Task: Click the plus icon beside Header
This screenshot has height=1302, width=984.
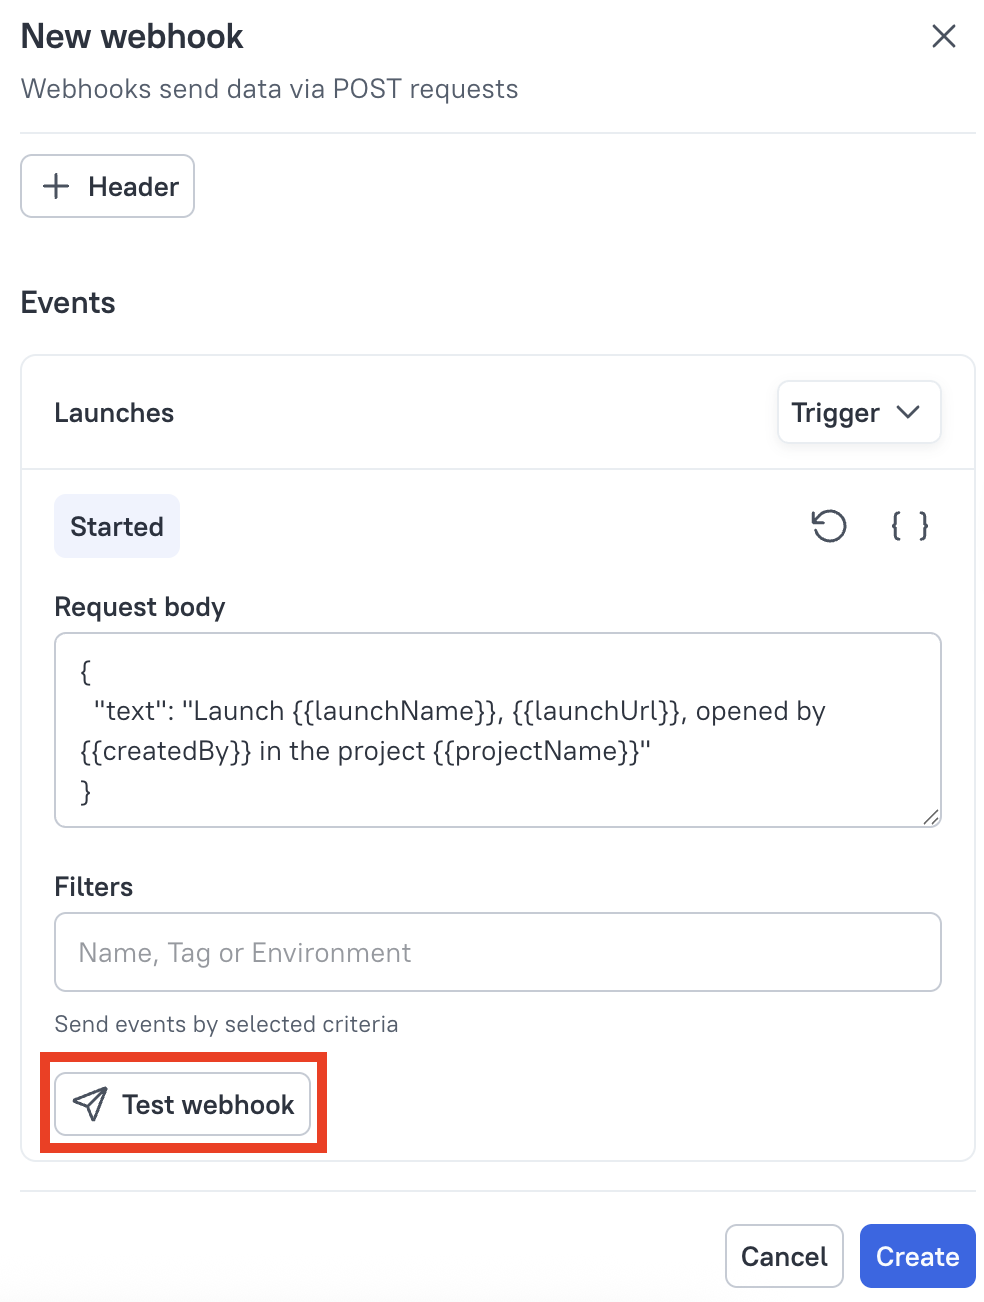Action: [x=56, y=186]
